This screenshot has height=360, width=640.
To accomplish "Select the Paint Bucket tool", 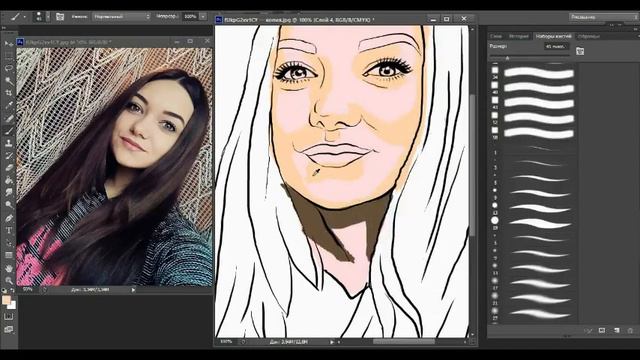I will (9, 180).
